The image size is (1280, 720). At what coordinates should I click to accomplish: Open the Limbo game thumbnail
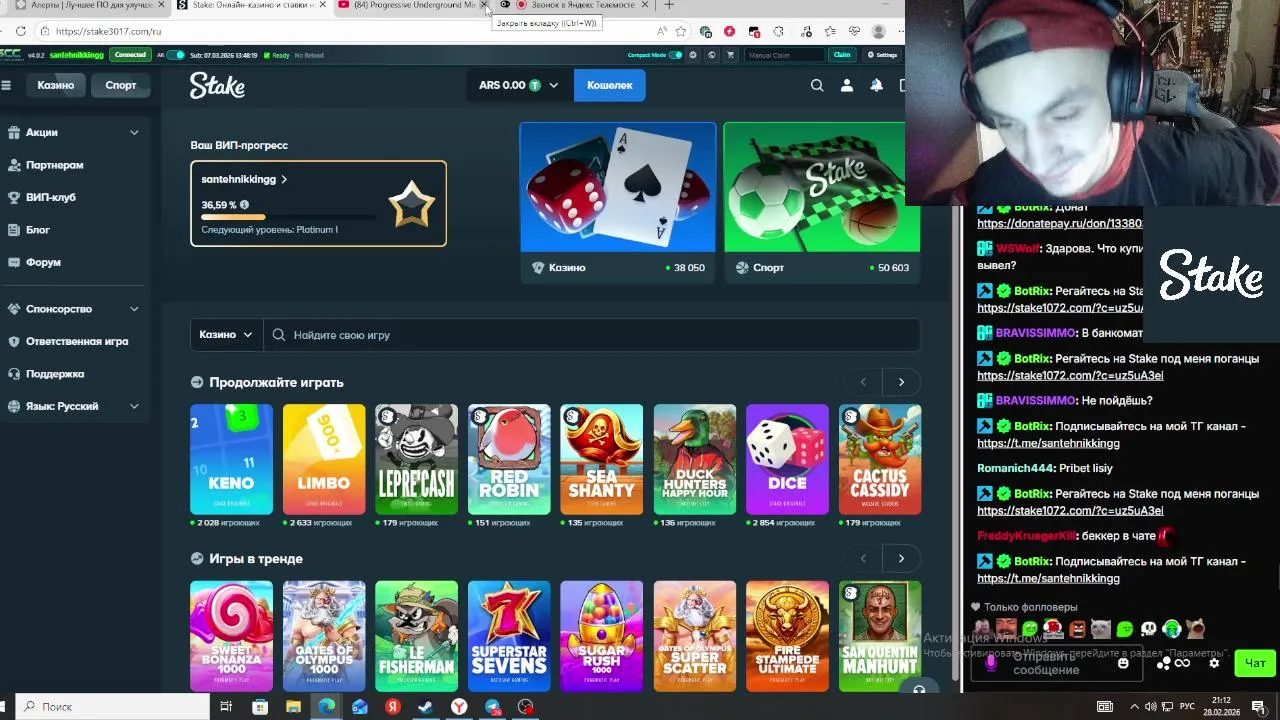[x=324, y=459]
